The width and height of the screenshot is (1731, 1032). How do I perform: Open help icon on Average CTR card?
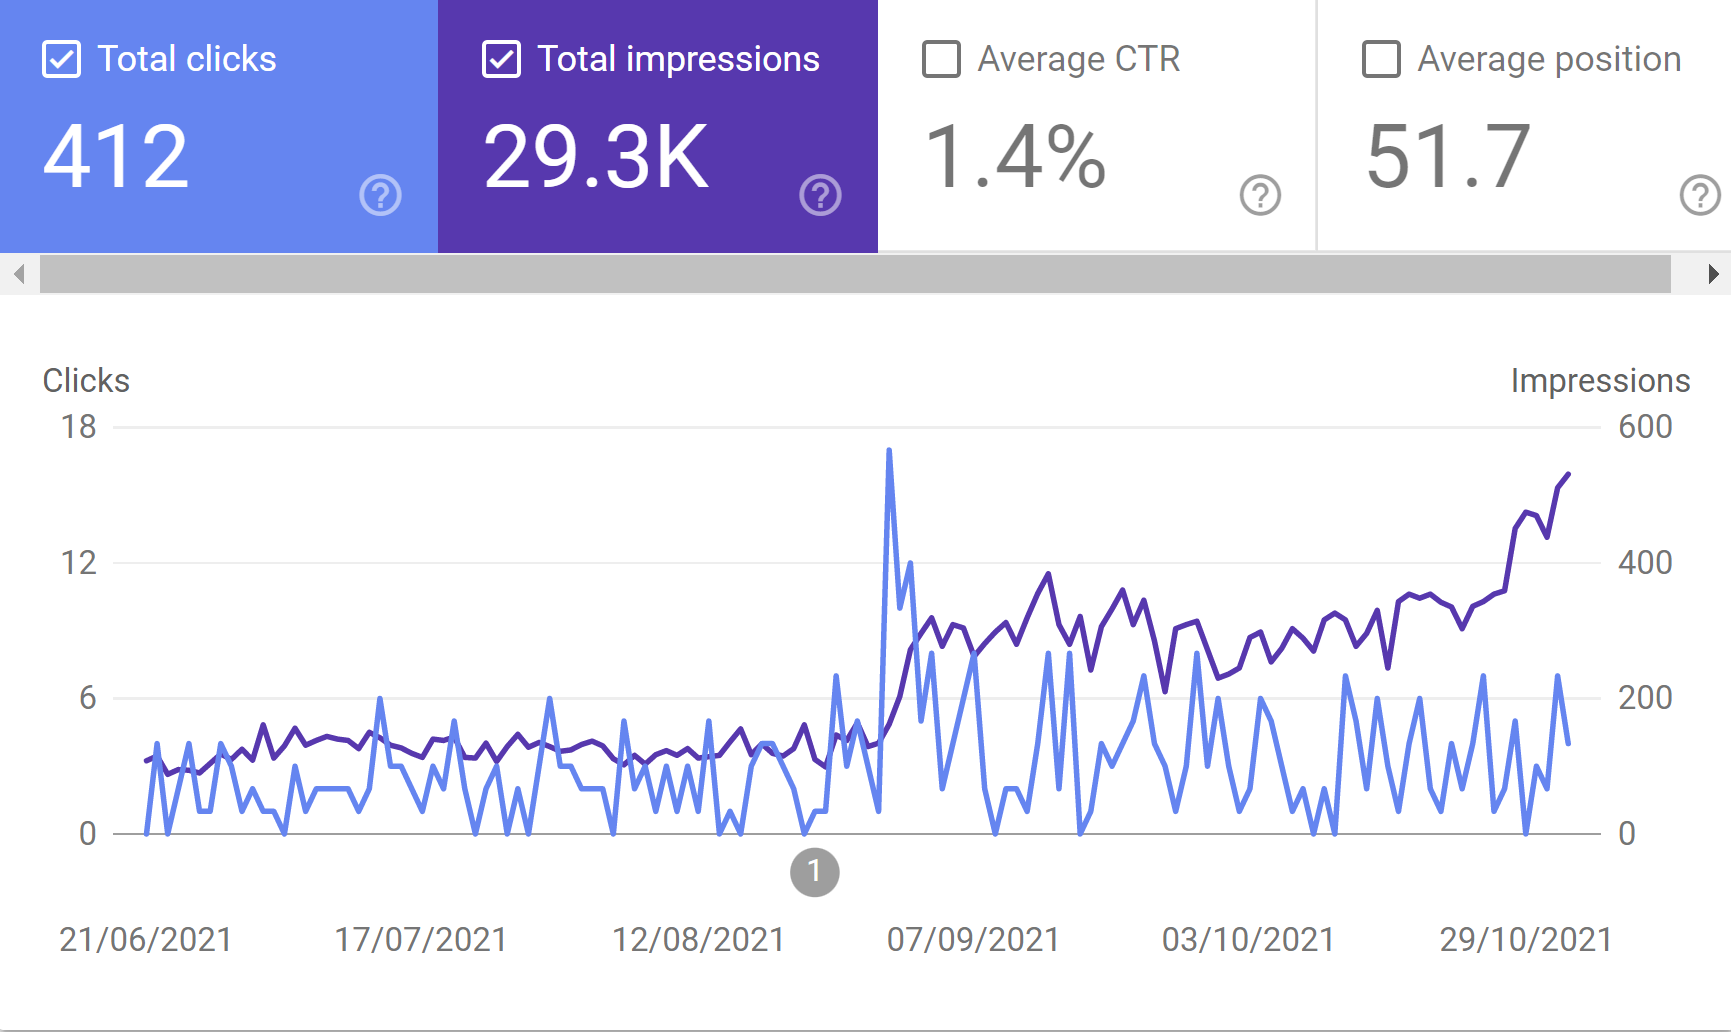click(1260, 195)
